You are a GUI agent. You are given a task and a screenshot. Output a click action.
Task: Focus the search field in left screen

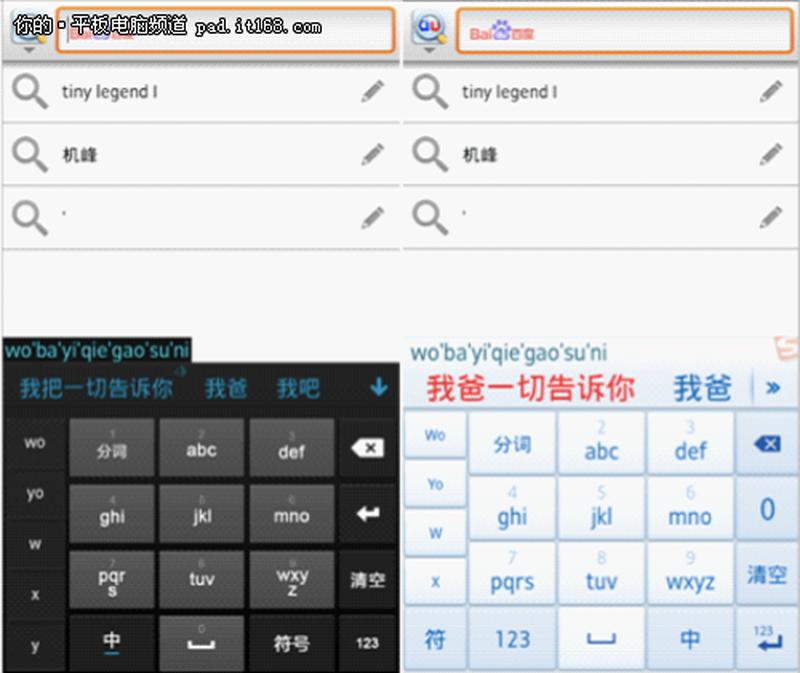[225, 30]
